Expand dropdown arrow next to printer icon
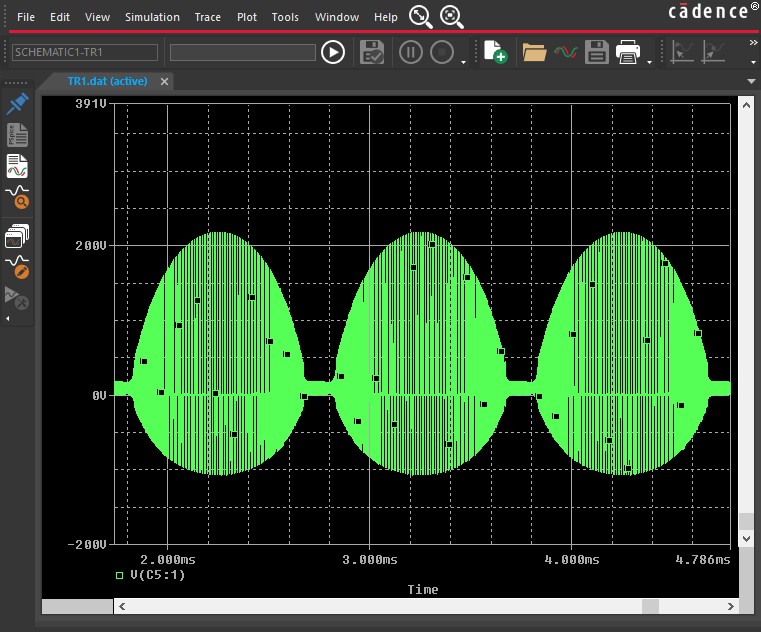The height and width of the screenshot is (632, 761). pyautogui.click(x=649, y=62)
